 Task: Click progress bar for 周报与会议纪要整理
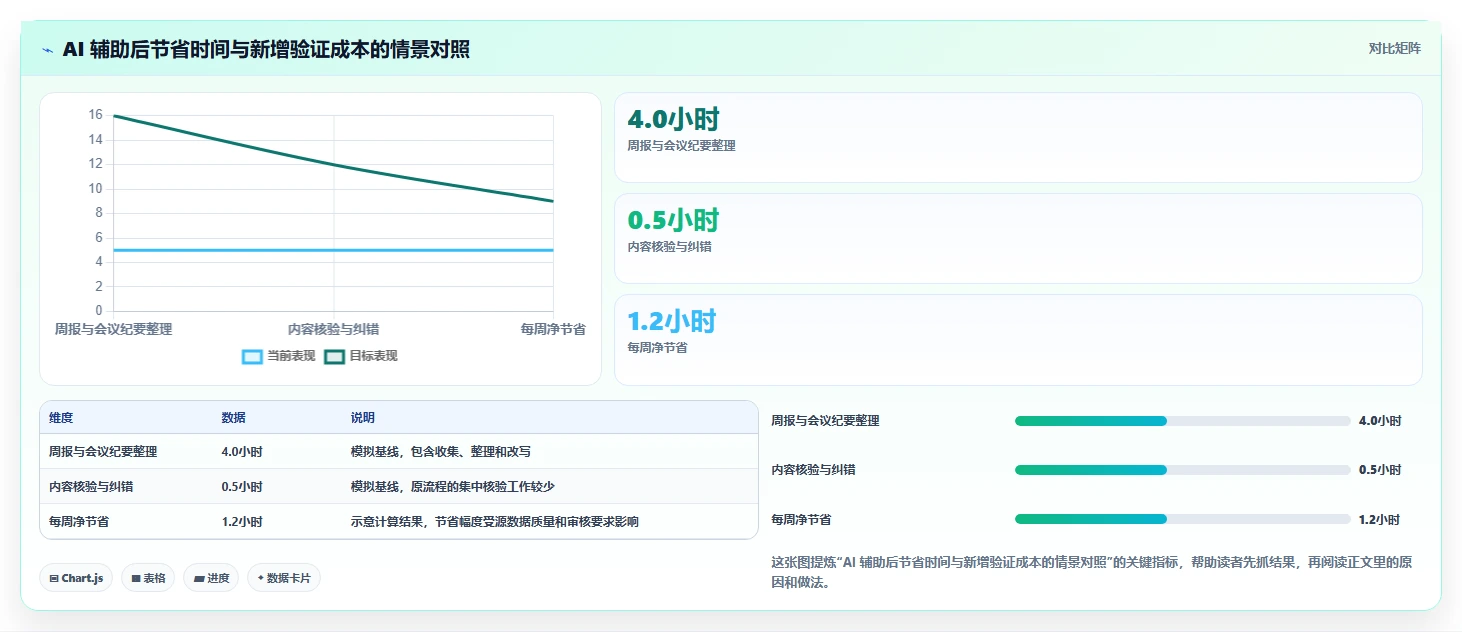click(x=1183, y=421)
